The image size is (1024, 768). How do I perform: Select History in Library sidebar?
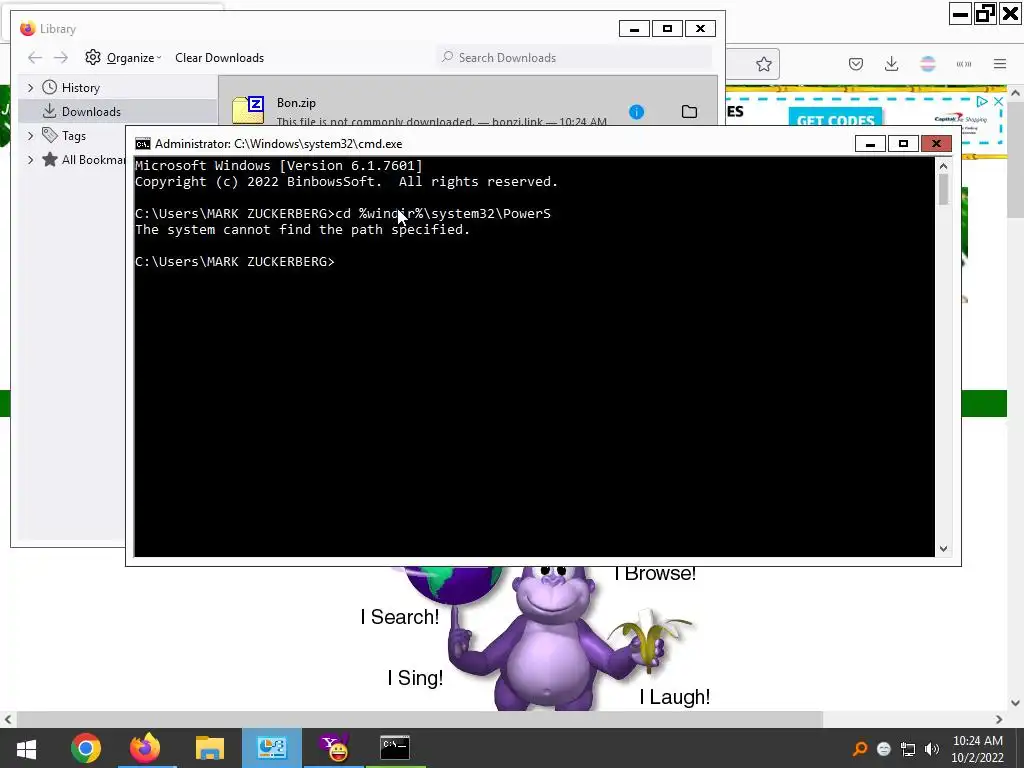coord(80,88)
